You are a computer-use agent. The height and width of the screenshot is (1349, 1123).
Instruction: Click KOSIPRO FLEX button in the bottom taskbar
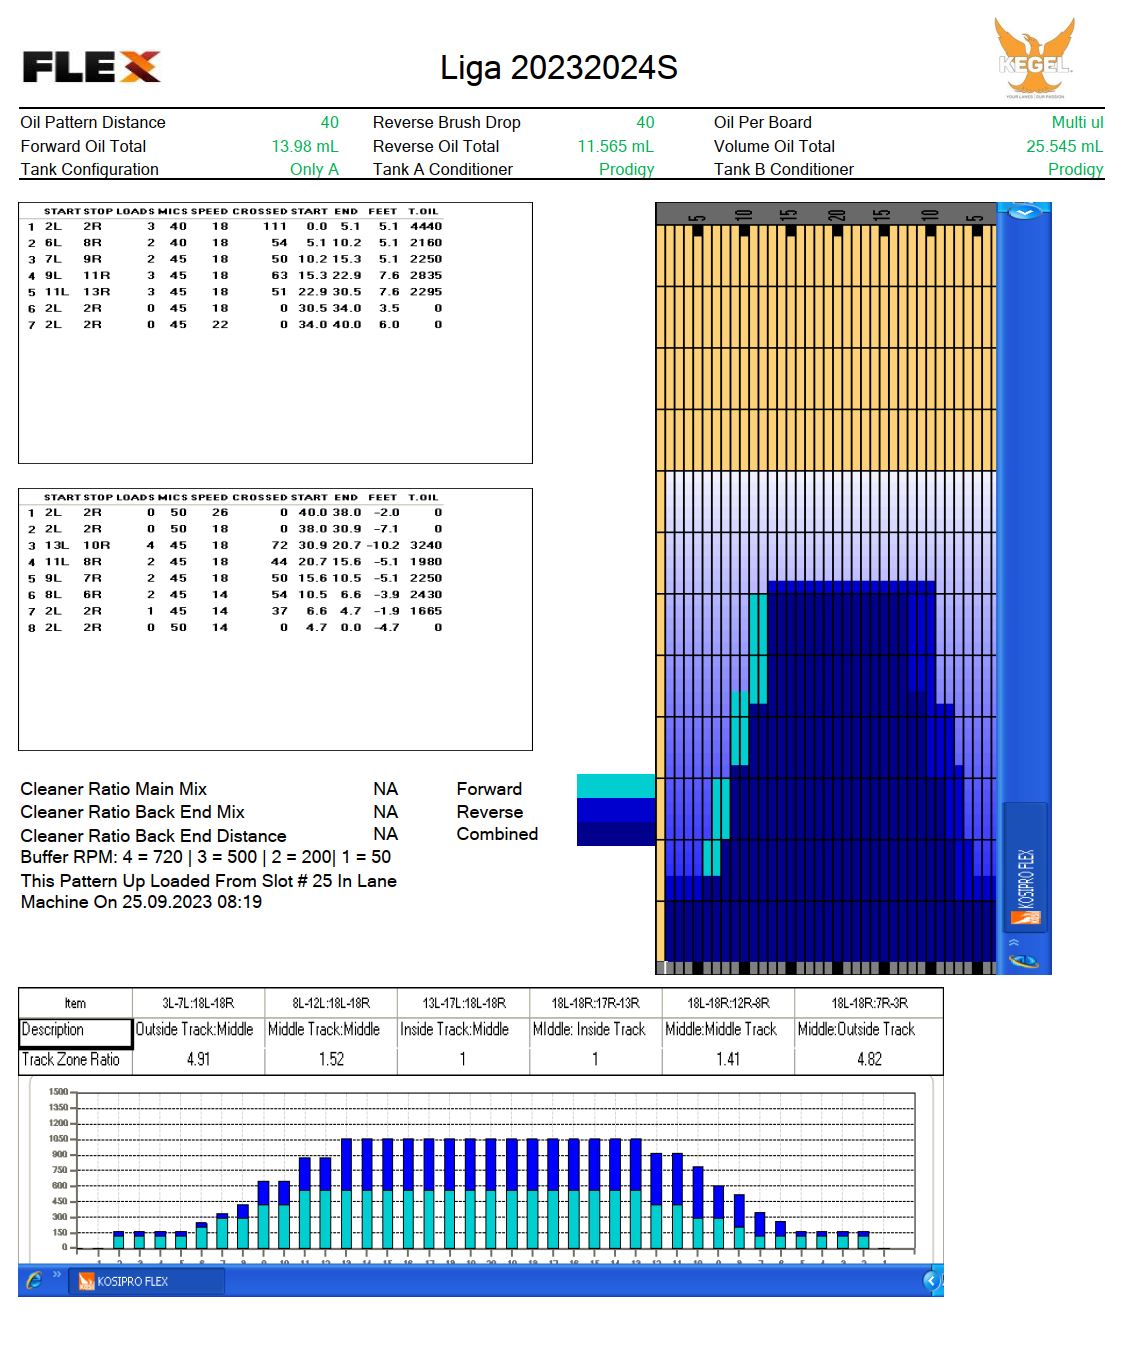pos(146,1281)
